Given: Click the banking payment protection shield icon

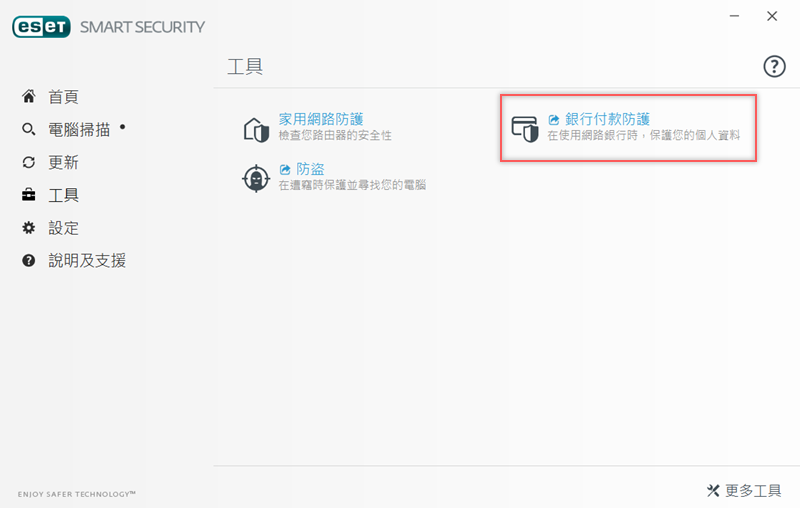Looking at the screenshot, I should point(525,128).
